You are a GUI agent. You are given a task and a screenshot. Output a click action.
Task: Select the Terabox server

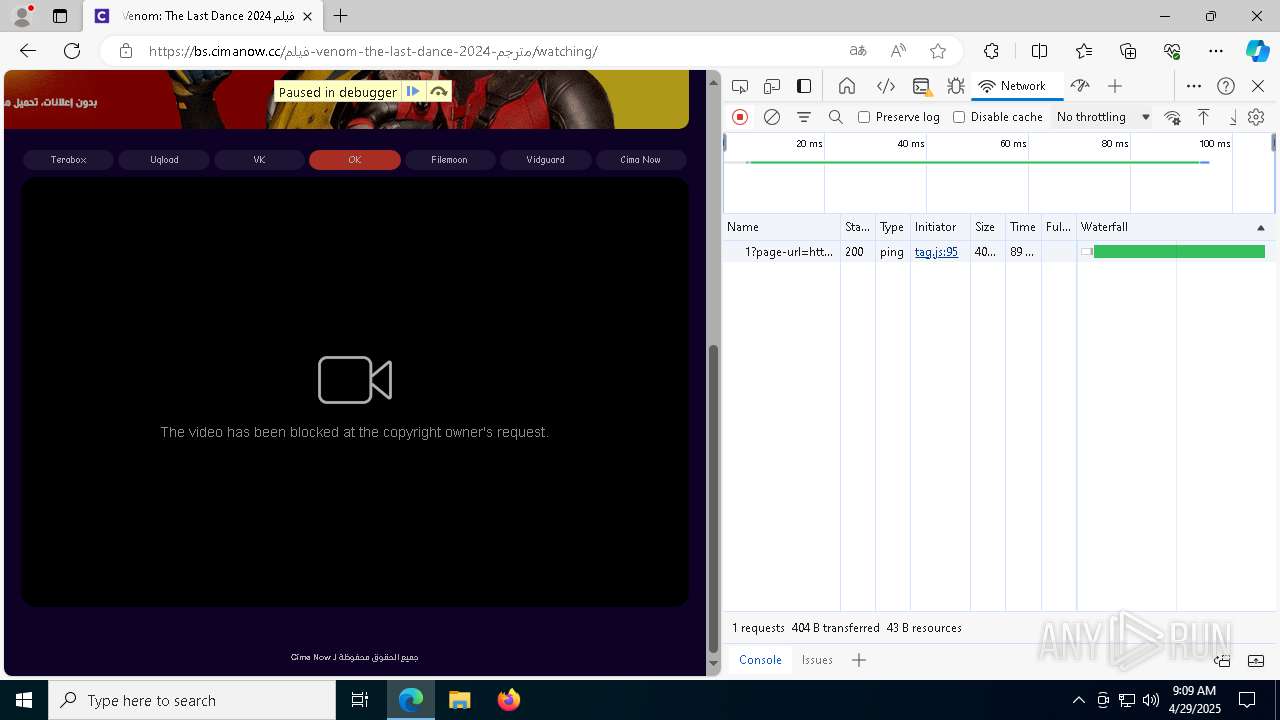tap(69, 160)
